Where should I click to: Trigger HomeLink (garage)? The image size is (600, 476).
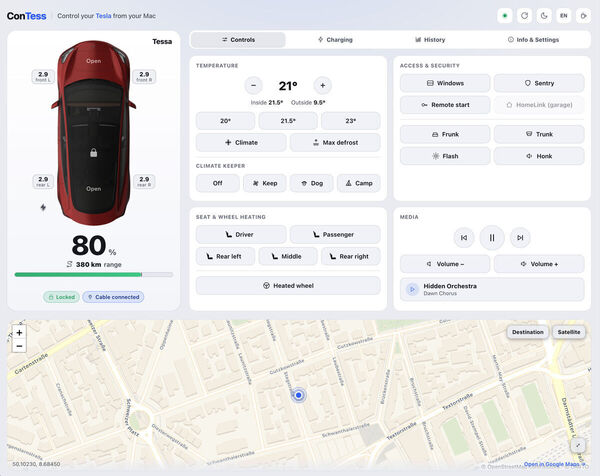tap(539, 105)
